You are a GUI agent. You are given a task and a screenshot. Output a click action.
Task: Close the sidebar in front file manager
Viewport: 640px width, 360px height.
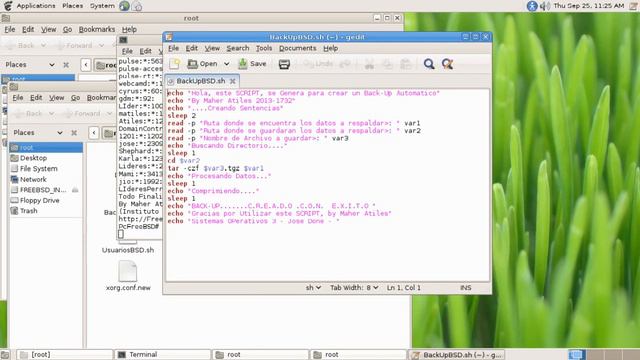tap(74, 133)
